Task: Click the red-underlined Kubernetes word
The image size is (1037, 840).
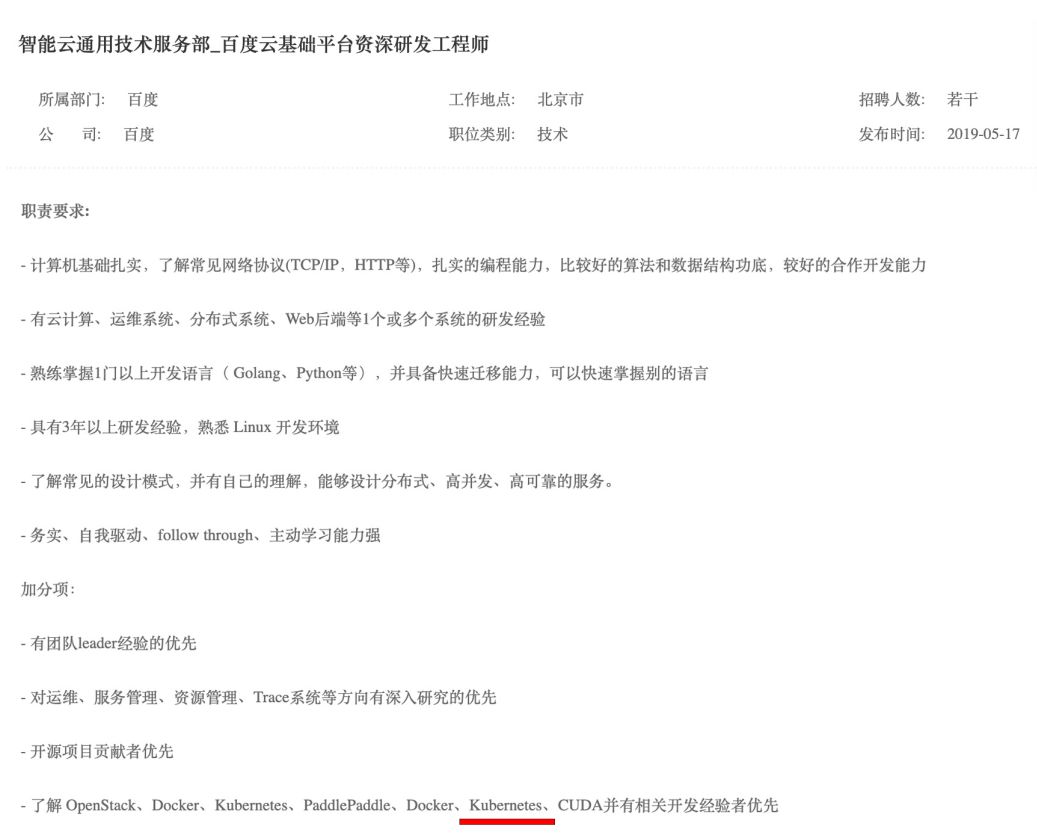Action: pyautogui.click(x=505, y=805)
